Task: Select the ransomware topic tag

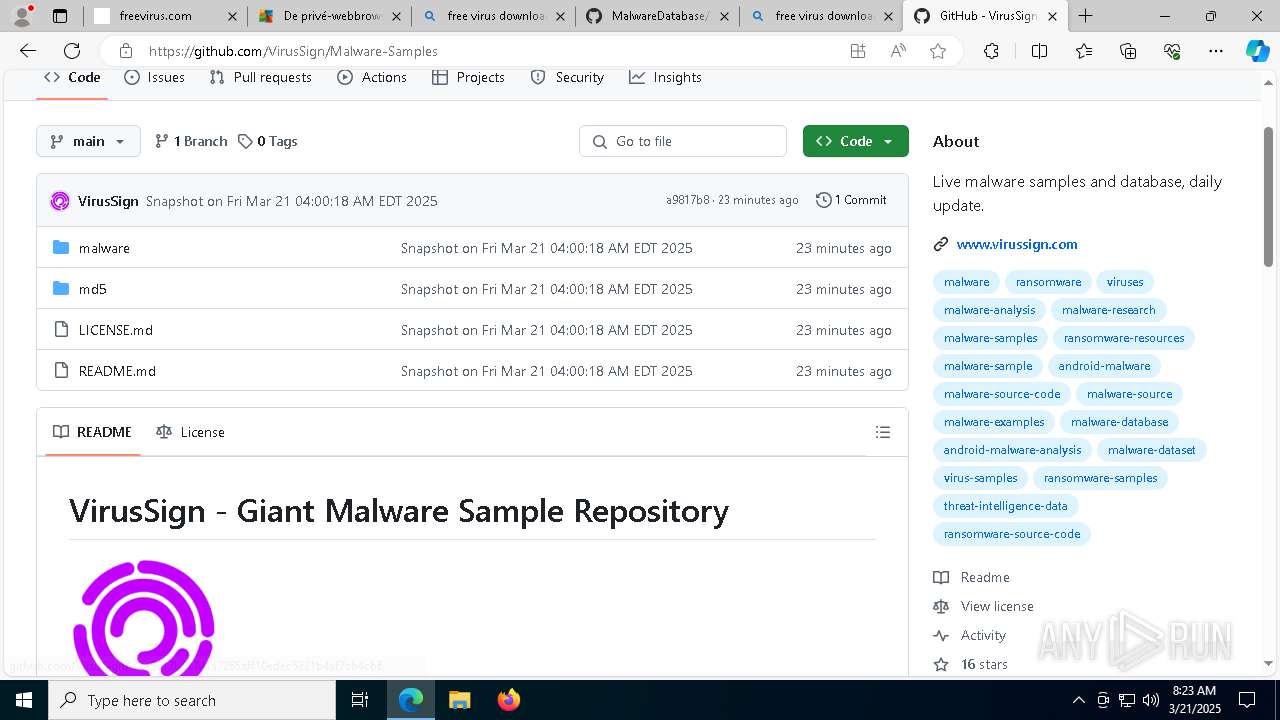Action: pyautogui.click(x=1048, y=282)
